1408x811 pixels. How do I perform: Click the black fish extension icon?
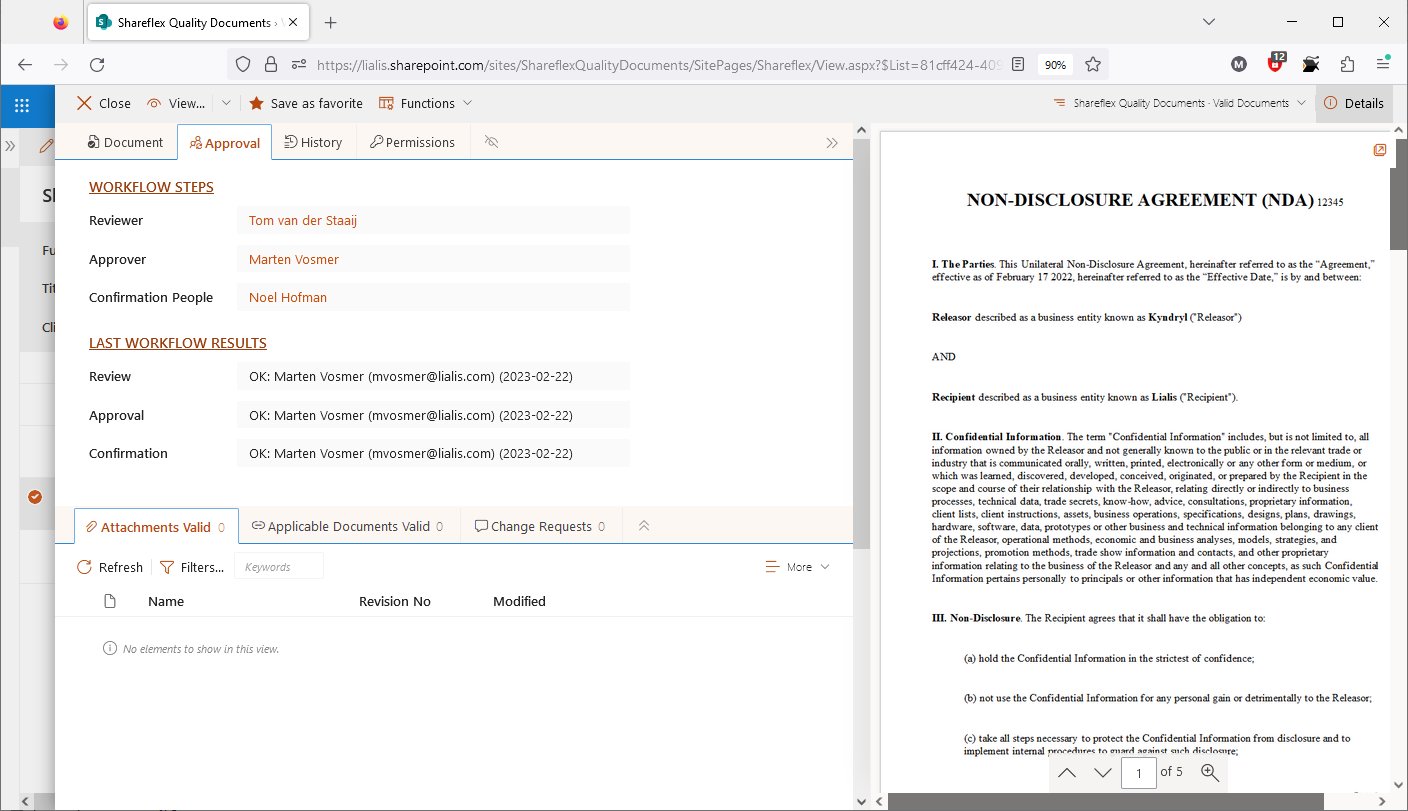1311,64
